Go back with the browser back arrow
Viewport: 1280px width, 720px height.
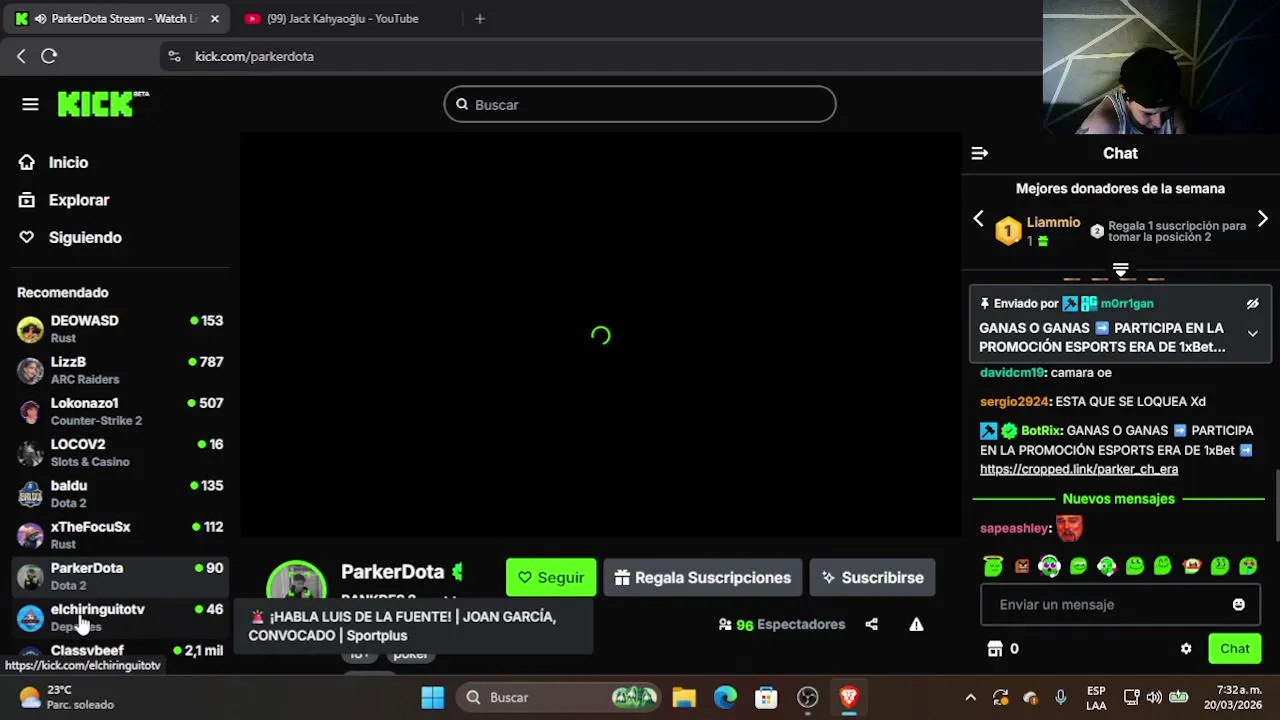(x=21, y=56)
